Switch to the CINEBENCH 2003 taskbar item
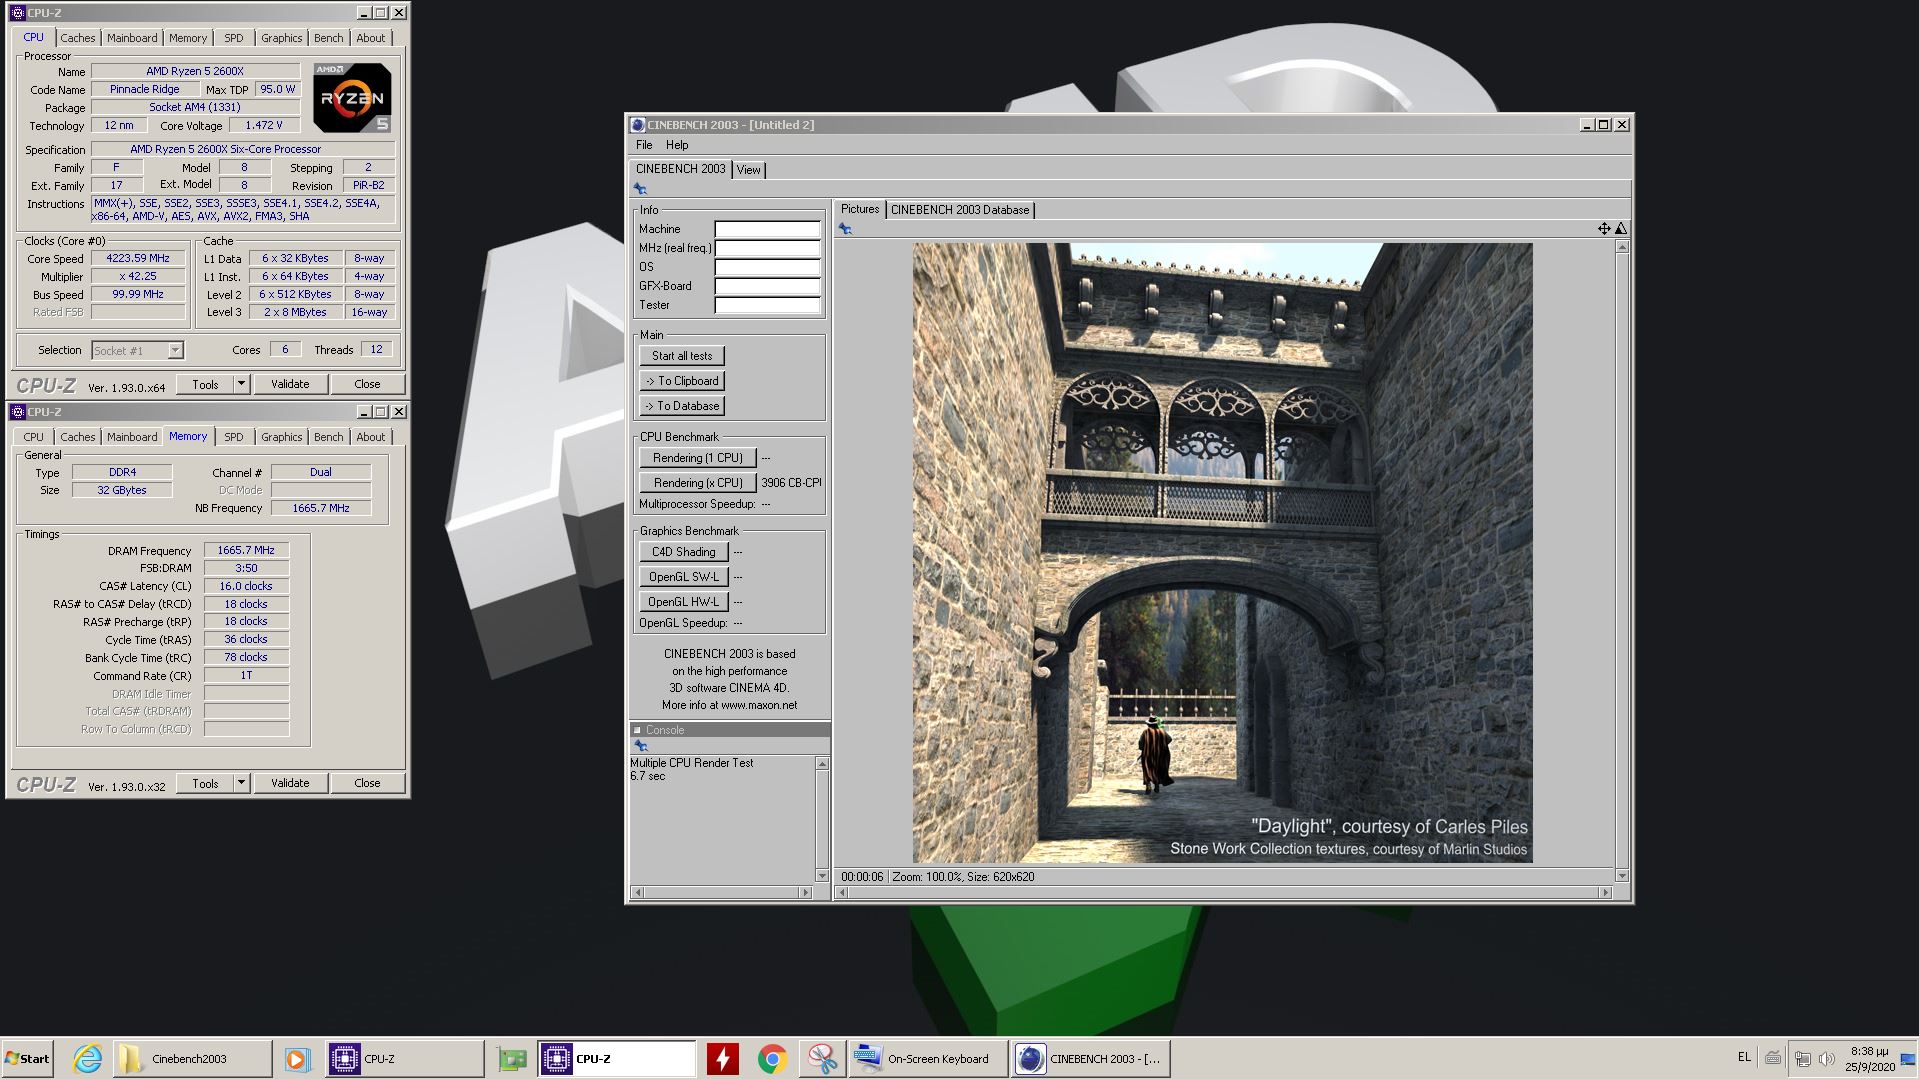Image resolution: width=1919 pixels, height=1079 pixels. 1091,1058
